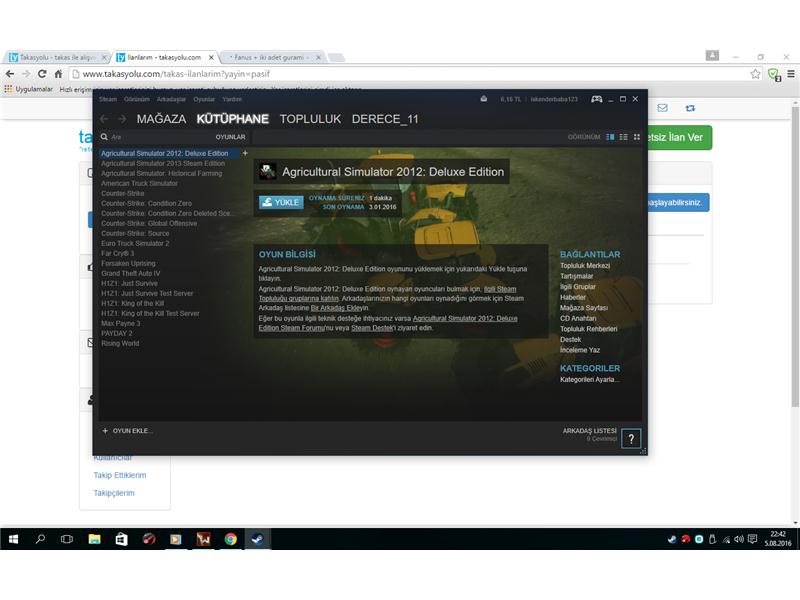
Task: Select Grand Theft Auto IV
Action: tap(131, 273)
